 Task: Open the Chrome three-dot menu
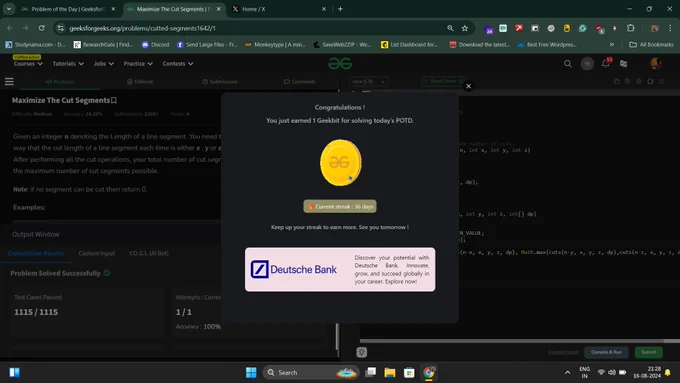click(670, 28)
